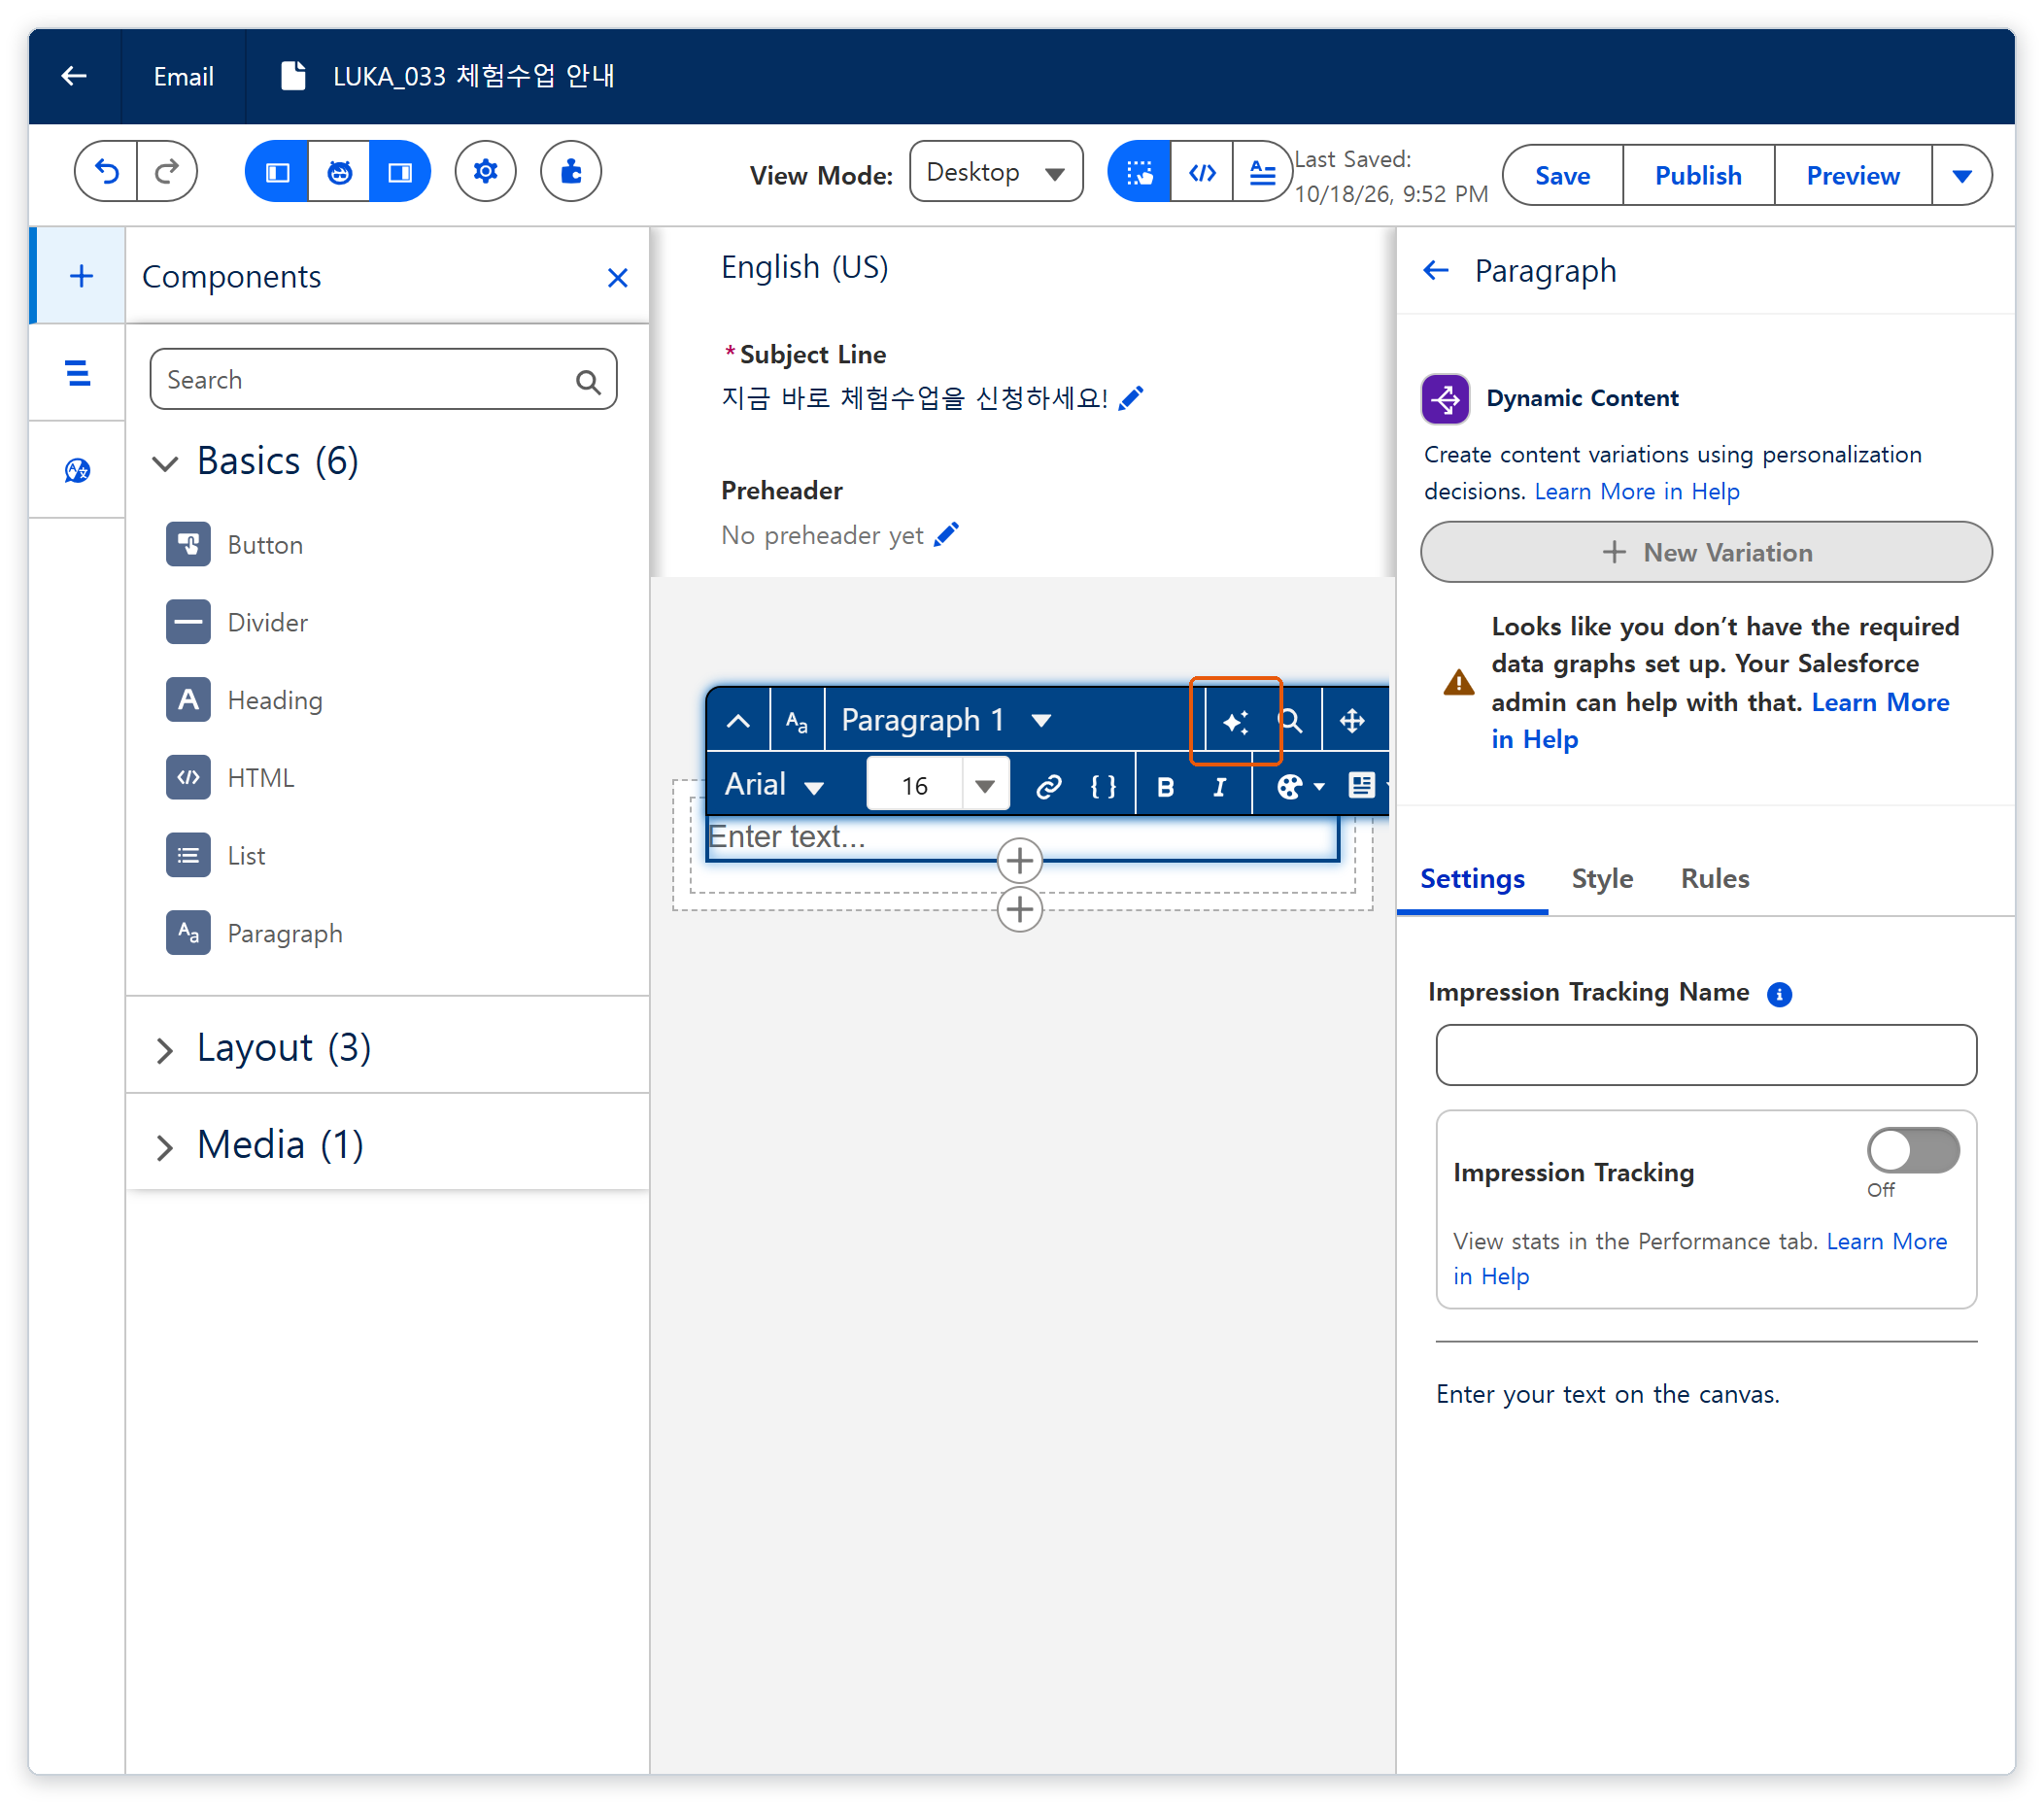Select the Divider component
The height and width of the screenshot is (1803, 2044).
(237, 622)
